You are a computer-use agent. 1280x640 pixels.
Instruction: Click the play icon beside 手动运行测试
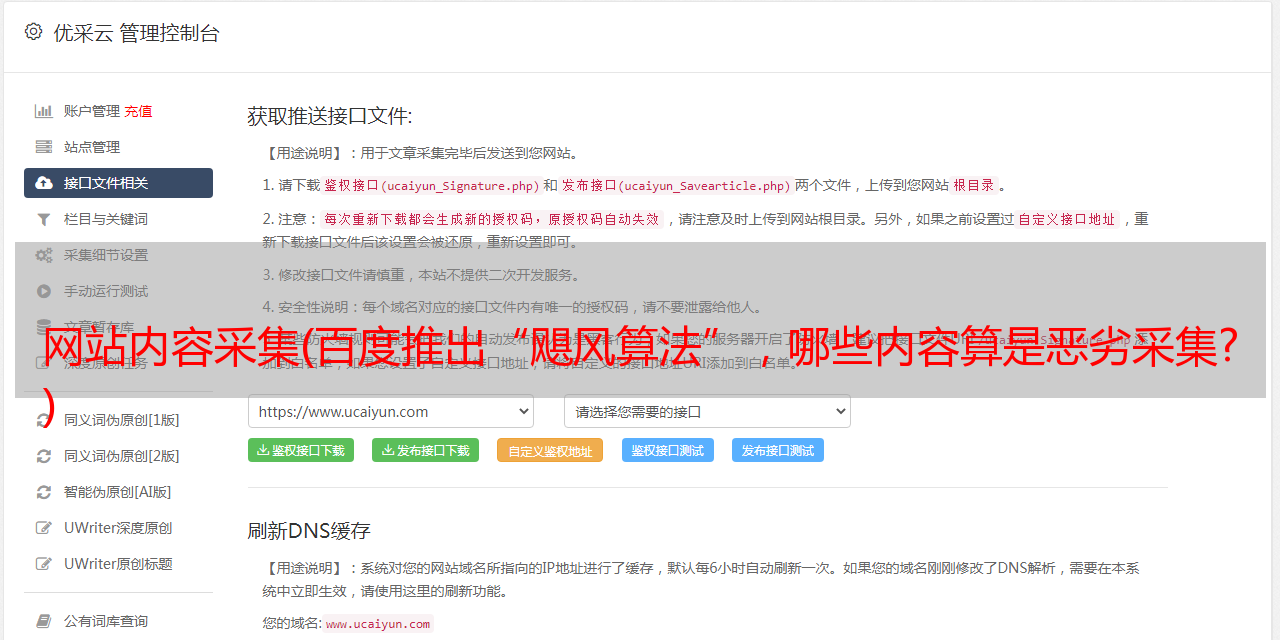coord(44,291)
